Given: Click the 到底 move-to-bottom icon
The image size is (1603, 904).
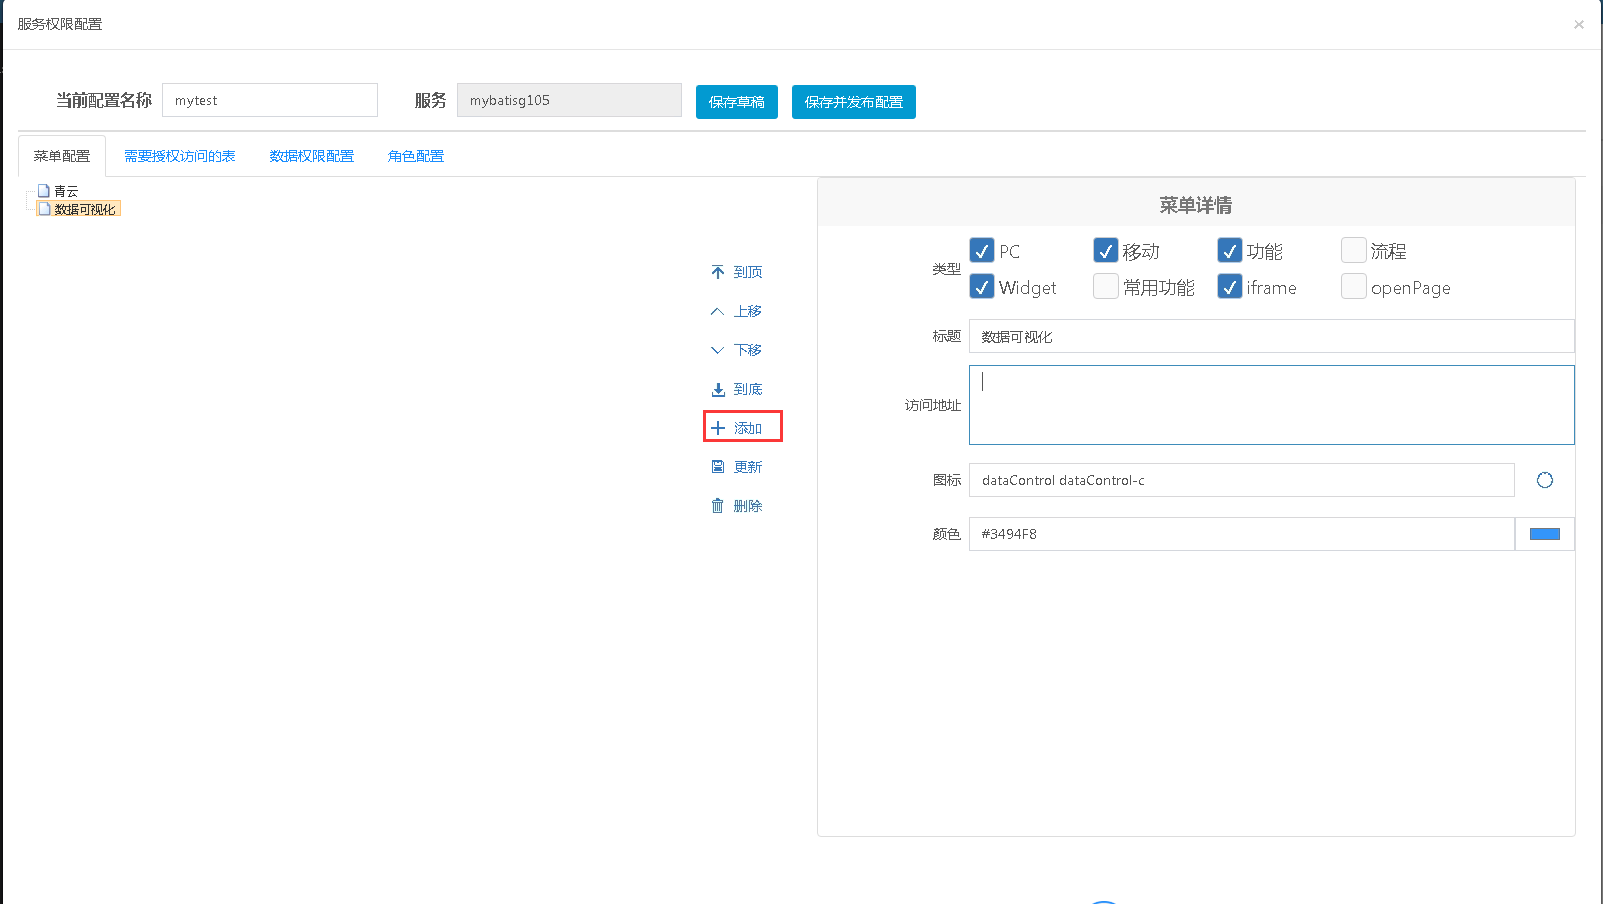Looking at the screenshot, I should coord(717,389).
